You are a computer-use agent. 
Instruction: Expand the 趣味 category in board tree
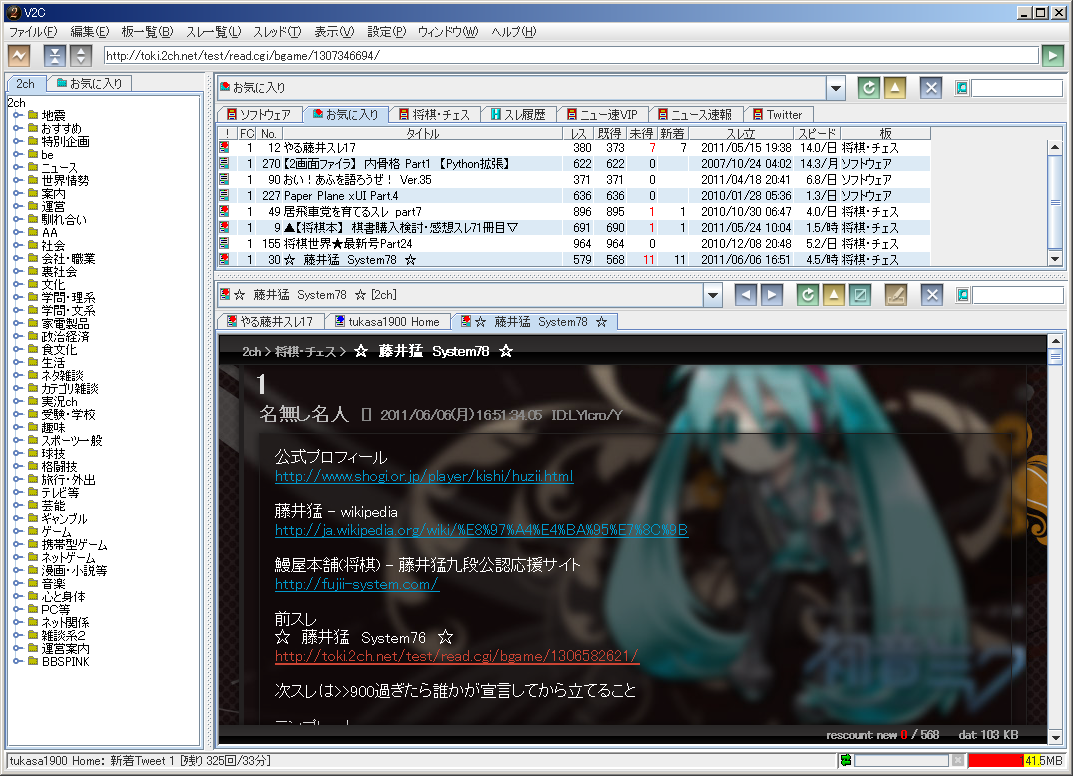18,428
